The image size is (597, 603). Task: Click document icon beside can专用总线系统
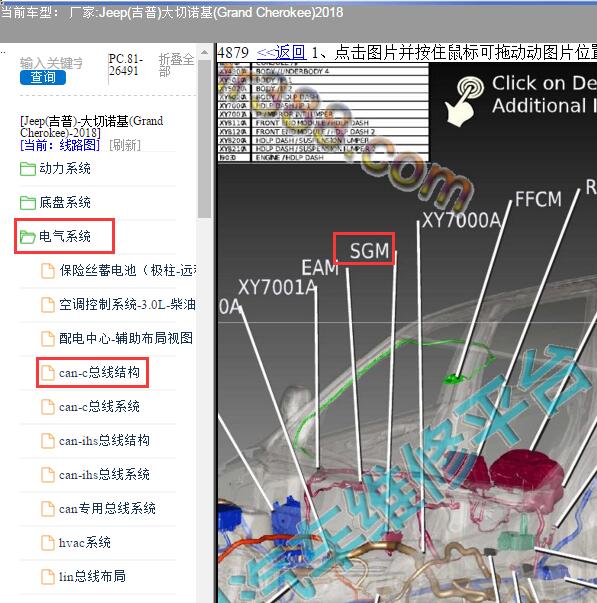coord(48,509)
